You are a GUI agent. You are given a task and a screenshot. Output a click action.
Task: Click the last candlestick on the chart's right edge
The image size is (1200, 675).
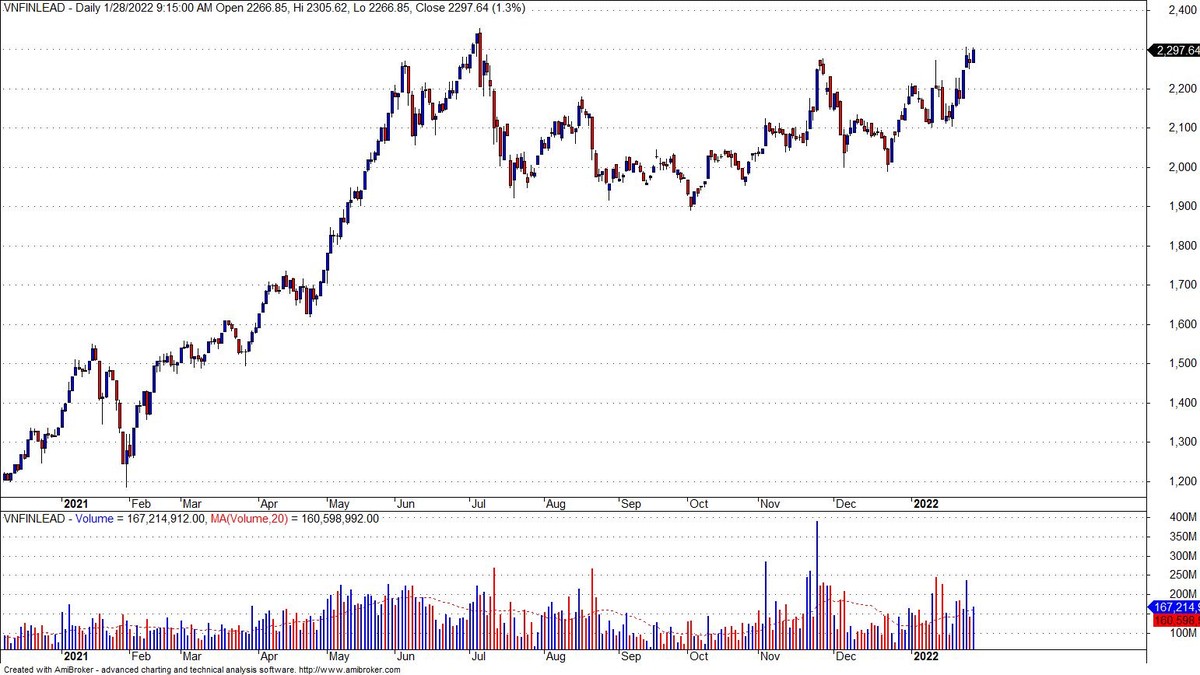tap(973, 55)
